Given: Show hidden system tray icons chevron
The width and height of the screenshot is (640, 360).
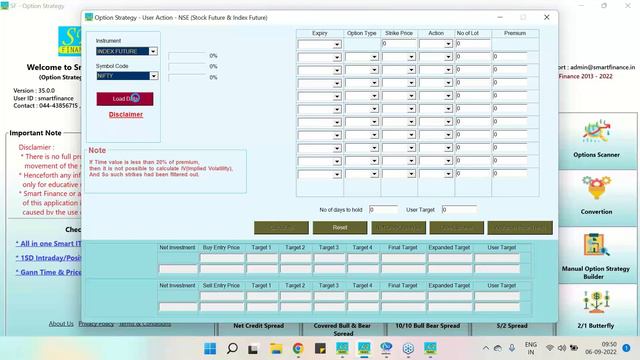Looking at the screenshot, I should (x=486, y=348).
